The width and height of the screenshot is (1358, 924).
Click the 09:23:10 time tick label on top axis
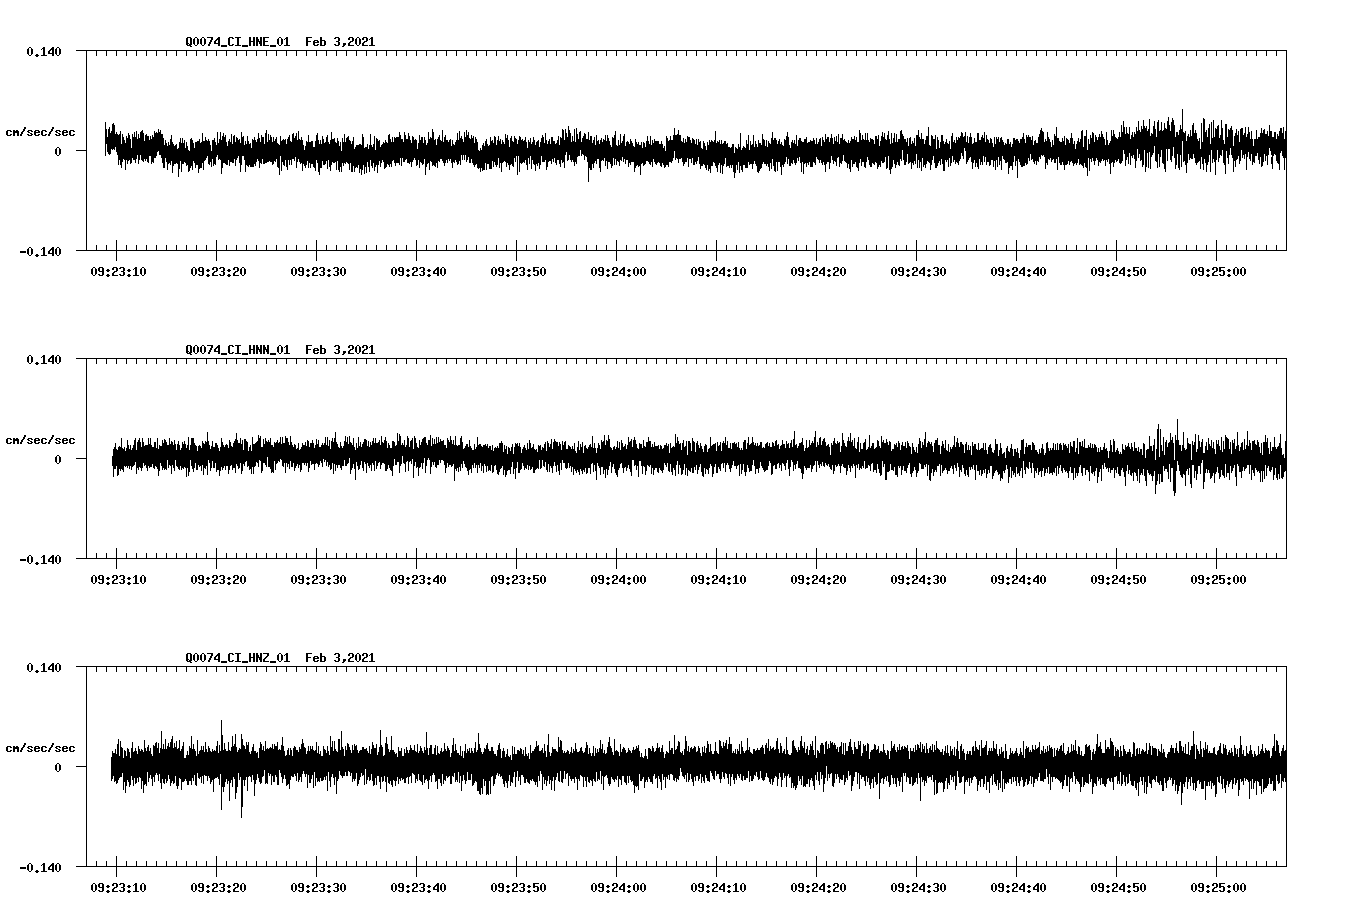click(x=118, y=270)
